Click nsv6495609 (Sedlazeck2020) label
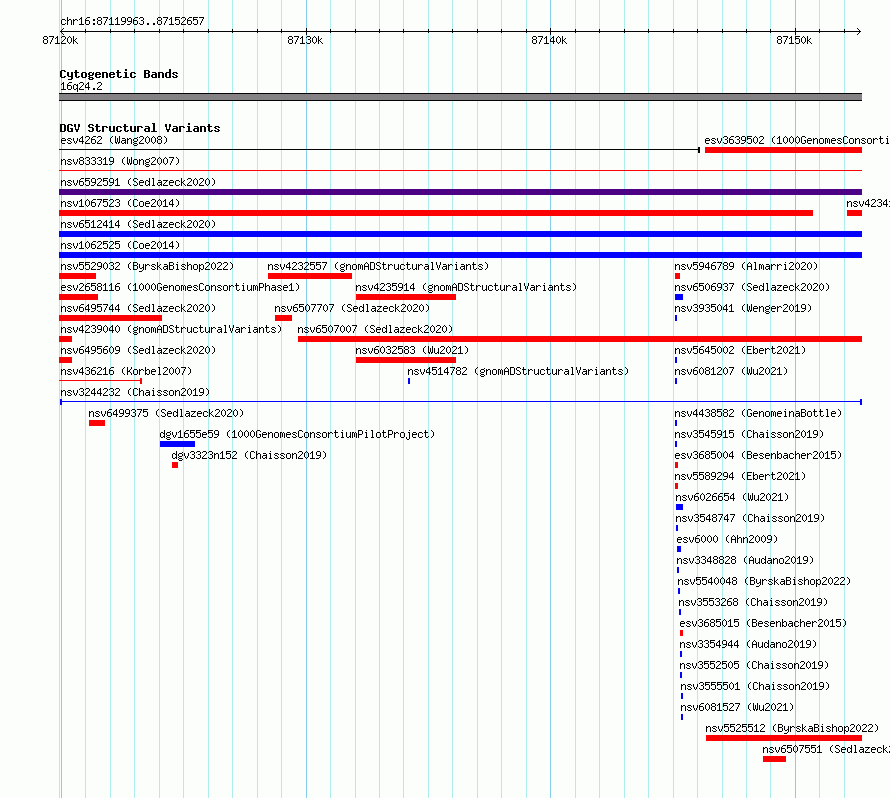This screenshot has width=890, height=798. [138, 350]
